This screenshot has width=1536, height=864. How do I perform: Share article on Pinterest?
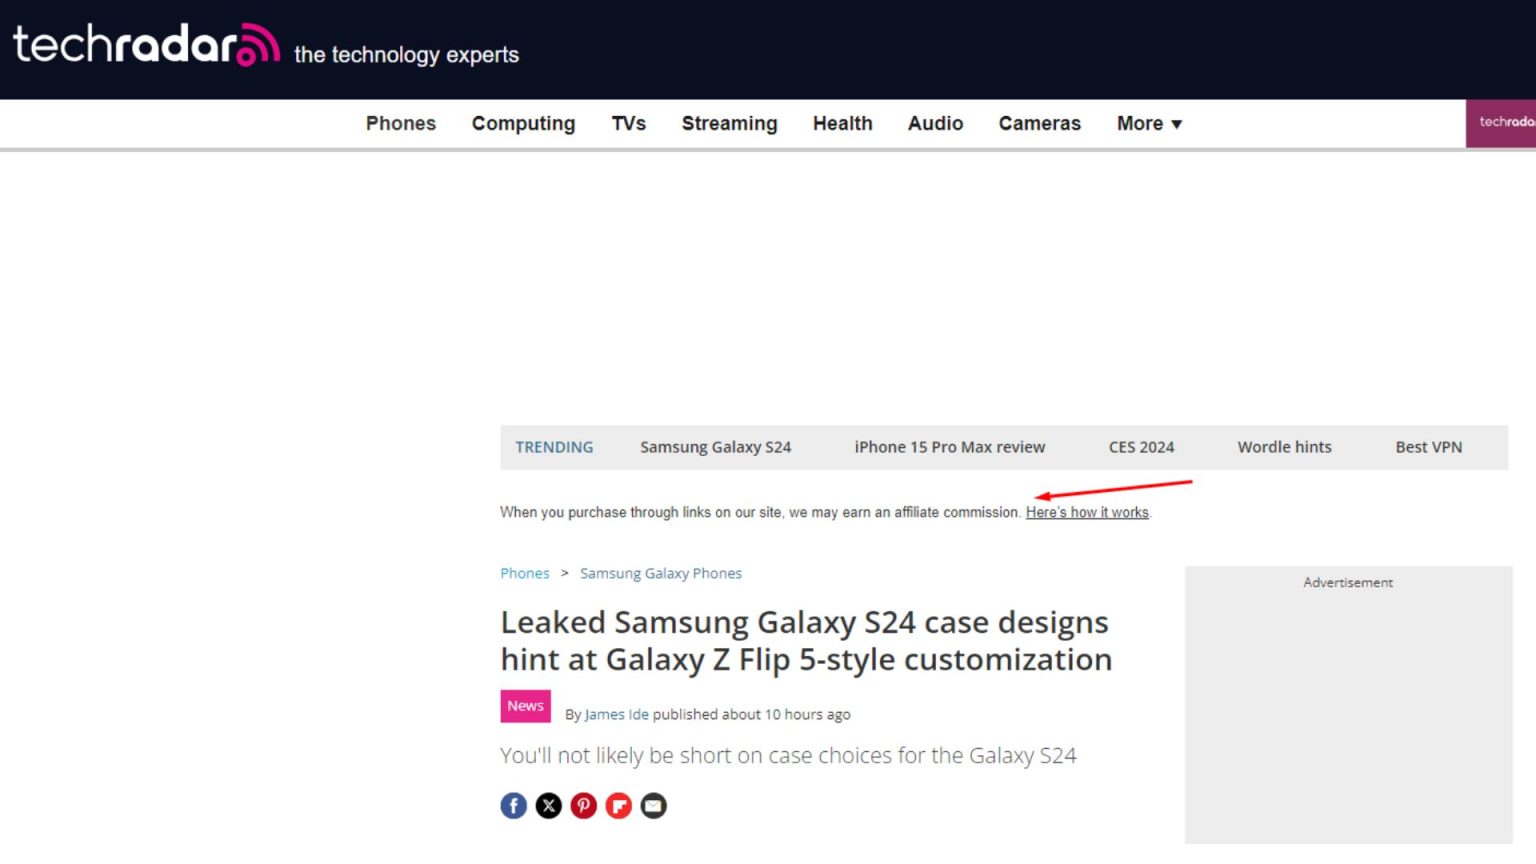point(584,806)
